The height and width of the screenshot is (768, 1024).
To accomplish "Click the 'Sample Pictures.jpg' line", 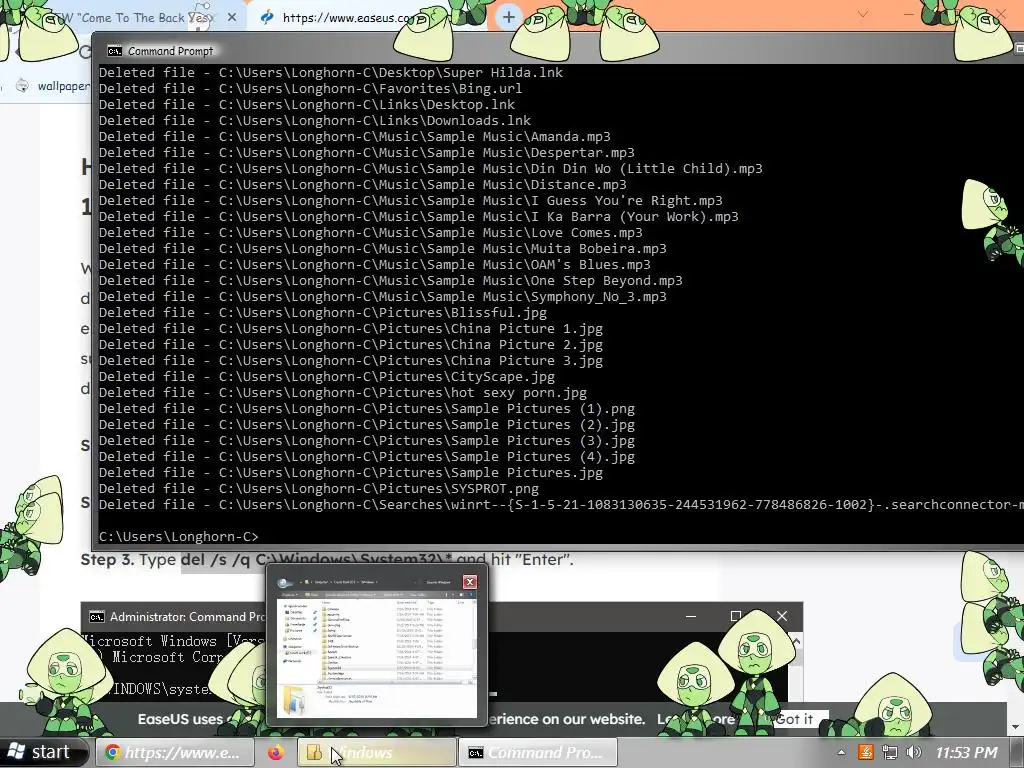I will [351, 472].
